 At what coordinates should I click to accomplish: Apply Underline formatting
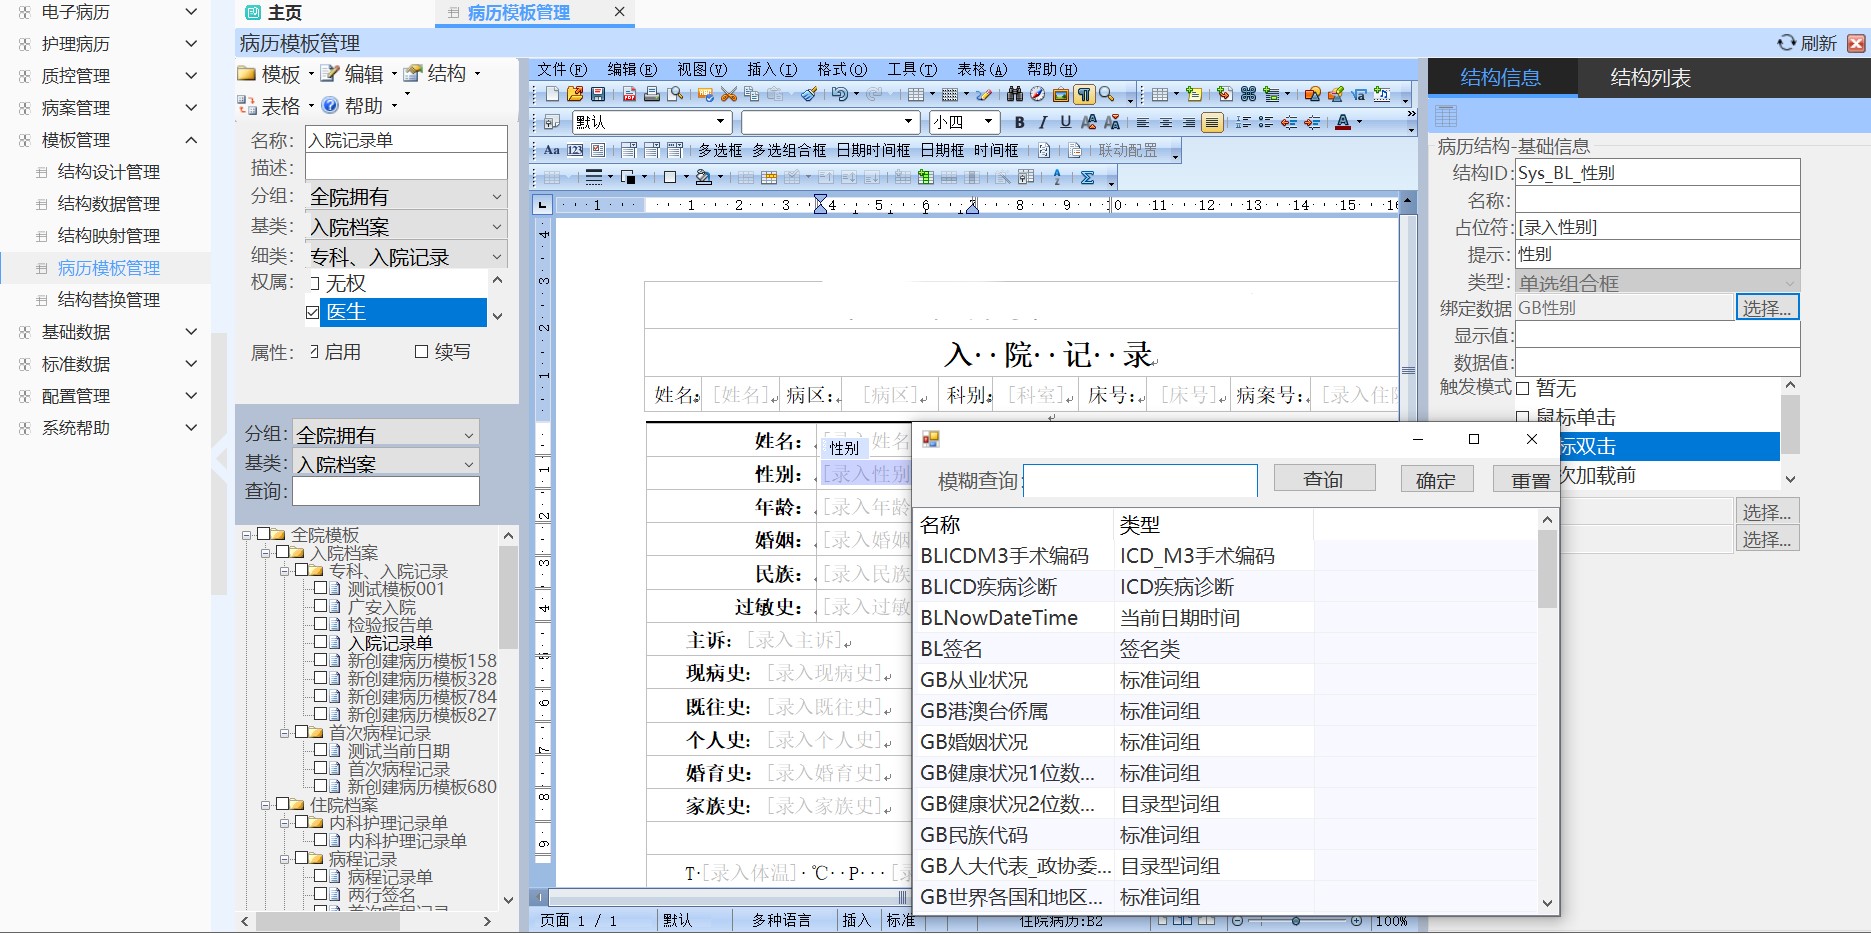tap(1066, 122)
